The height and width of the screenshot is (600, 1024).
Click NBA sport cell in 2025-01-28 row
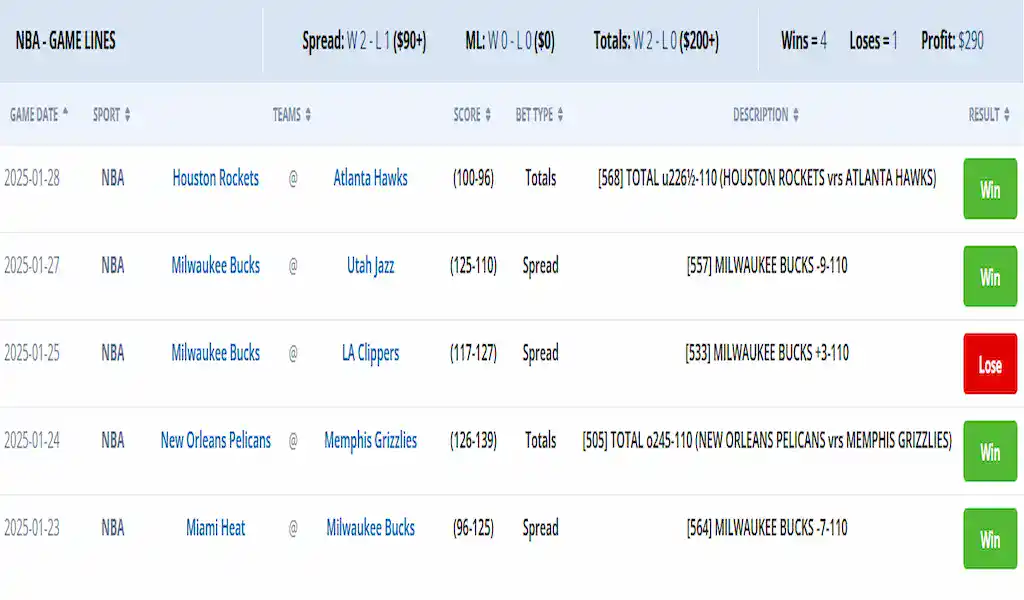pos(112,178)
